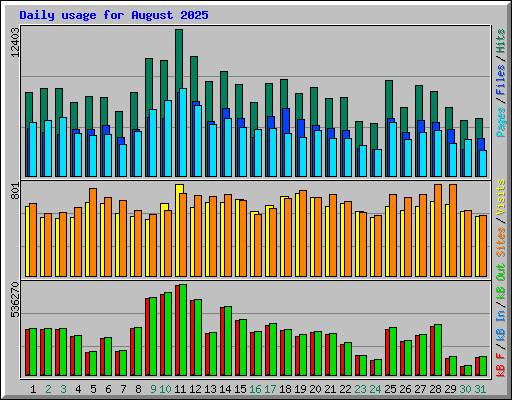Click the dark green Hits bar for day 9
This screenshot has width=512, height=400.
[x=149, y=83]
